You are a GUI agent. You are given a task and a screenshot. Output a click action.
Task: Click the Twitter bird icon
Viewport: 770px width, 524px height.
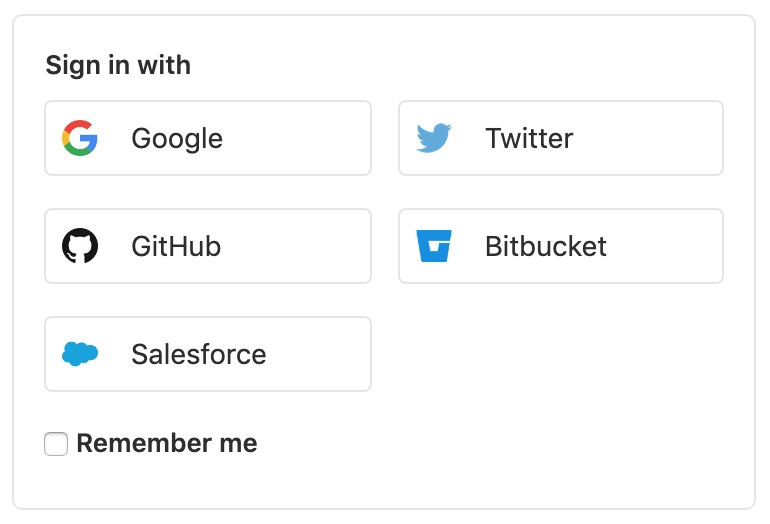(x=434, y=138)
